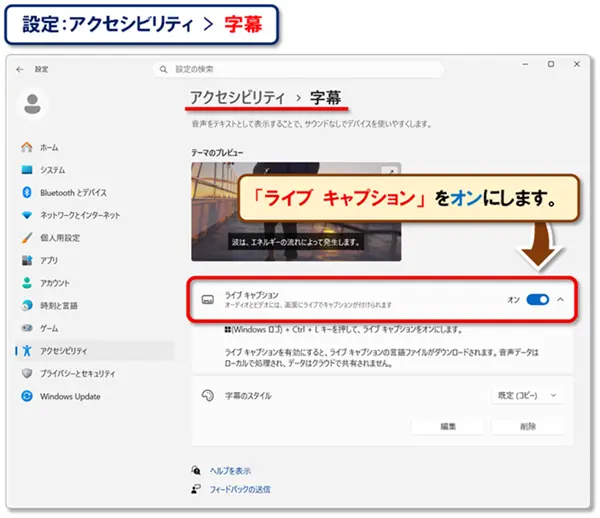Click the network diamond icon
600x518 pixels.
click(27, 215)
